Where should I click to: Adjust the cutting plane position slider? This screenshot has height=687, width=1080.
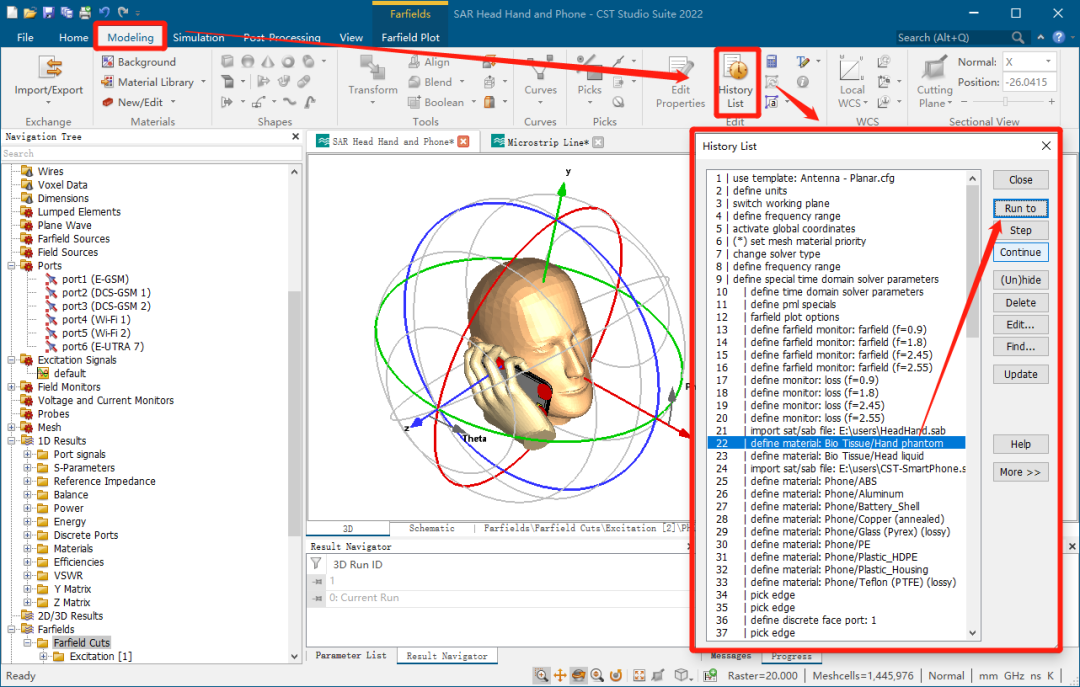pos(1005,101)
